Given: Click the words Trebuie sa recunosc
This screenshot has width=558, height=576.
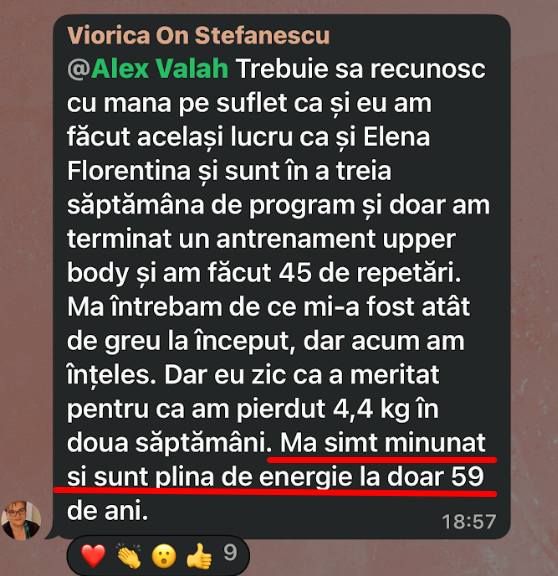Looking at the screenshot, I should [x=361, y=69].
